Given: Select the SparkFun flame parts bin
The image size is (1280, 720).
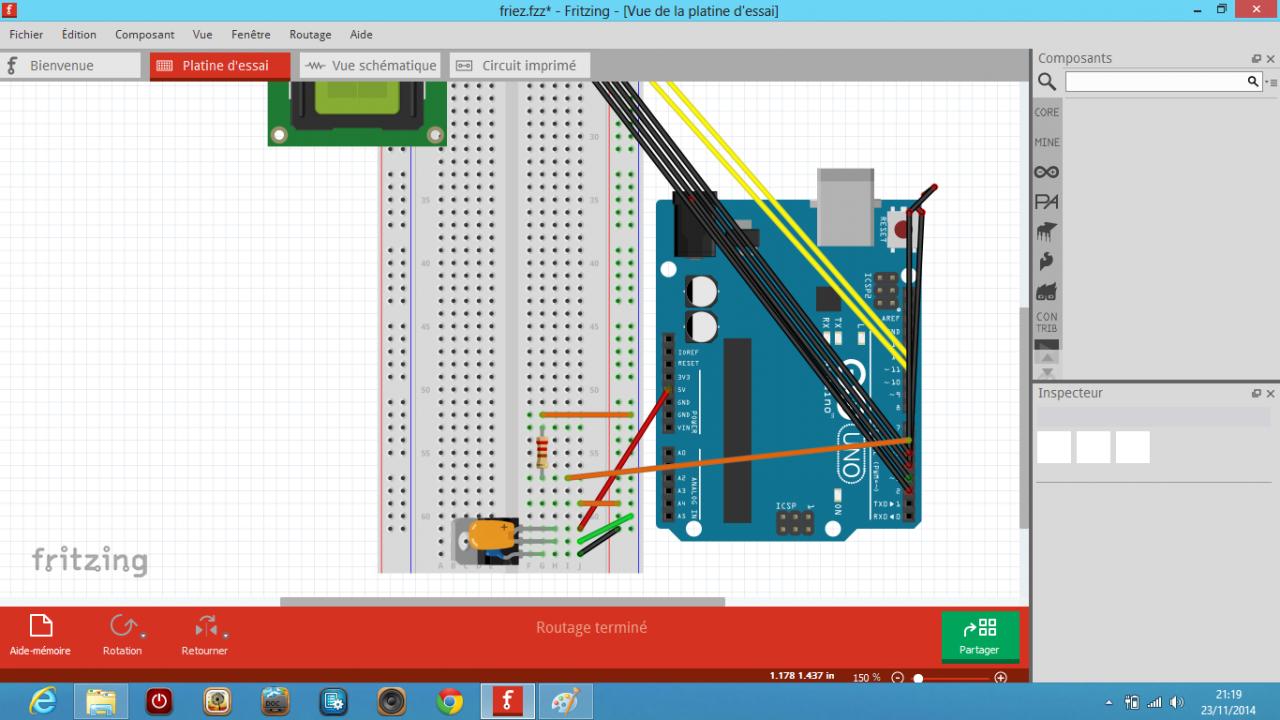Looking at the screenshot, I should tap(1047, 262).
